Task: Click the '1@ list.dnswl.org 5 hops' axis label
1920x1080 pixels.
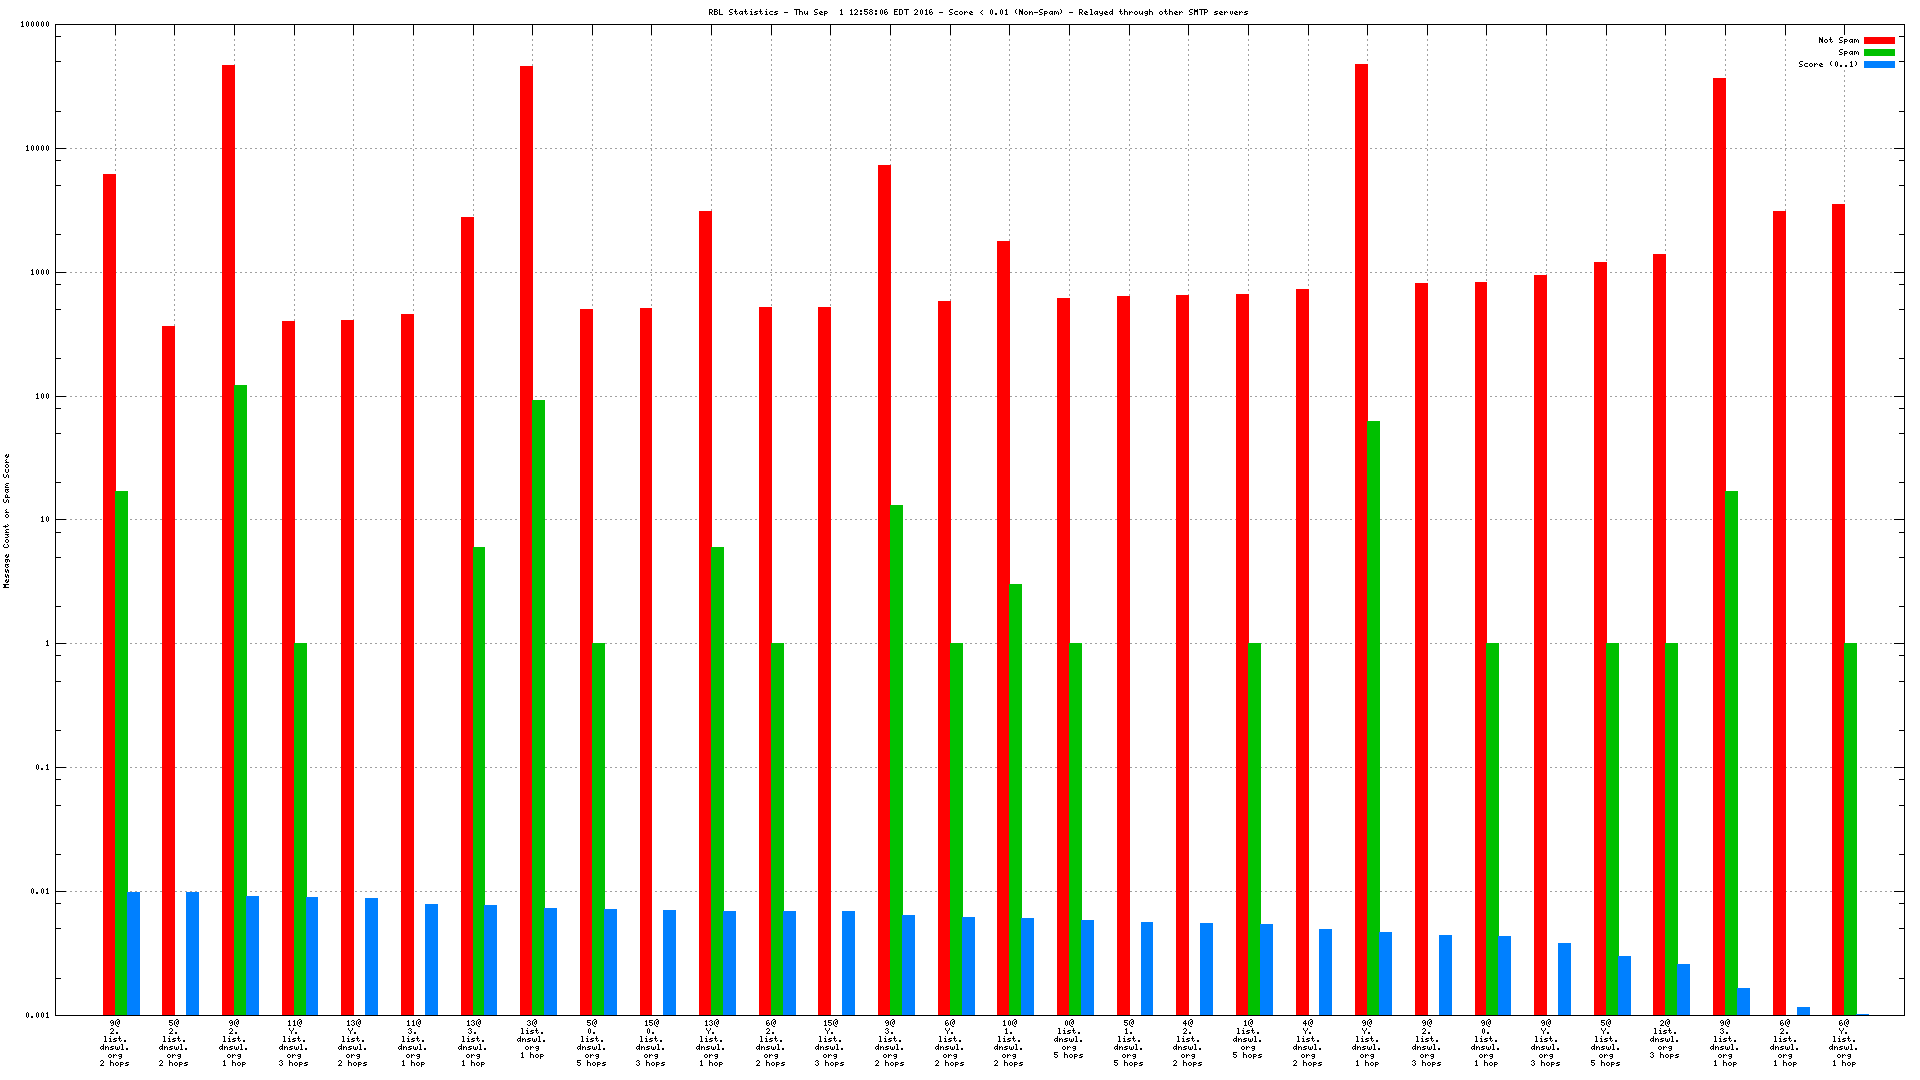Action: coord(1247,1039)
